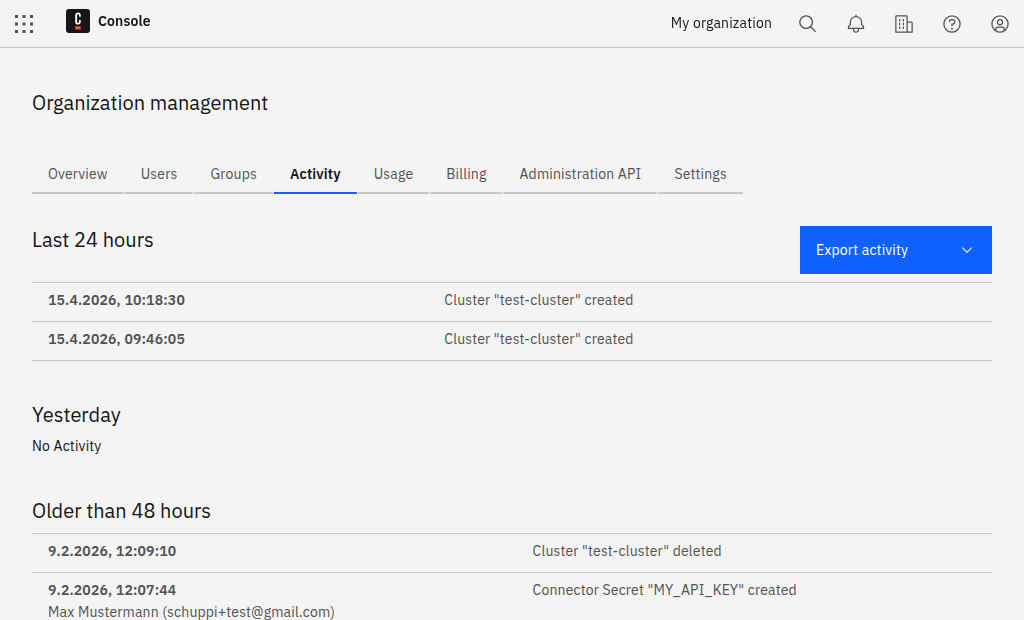Select the Connector Secret MY_API_KEY created entry
Image resolution: width=1024 pixels, height=620 pixels.
[x=664, y=590]
